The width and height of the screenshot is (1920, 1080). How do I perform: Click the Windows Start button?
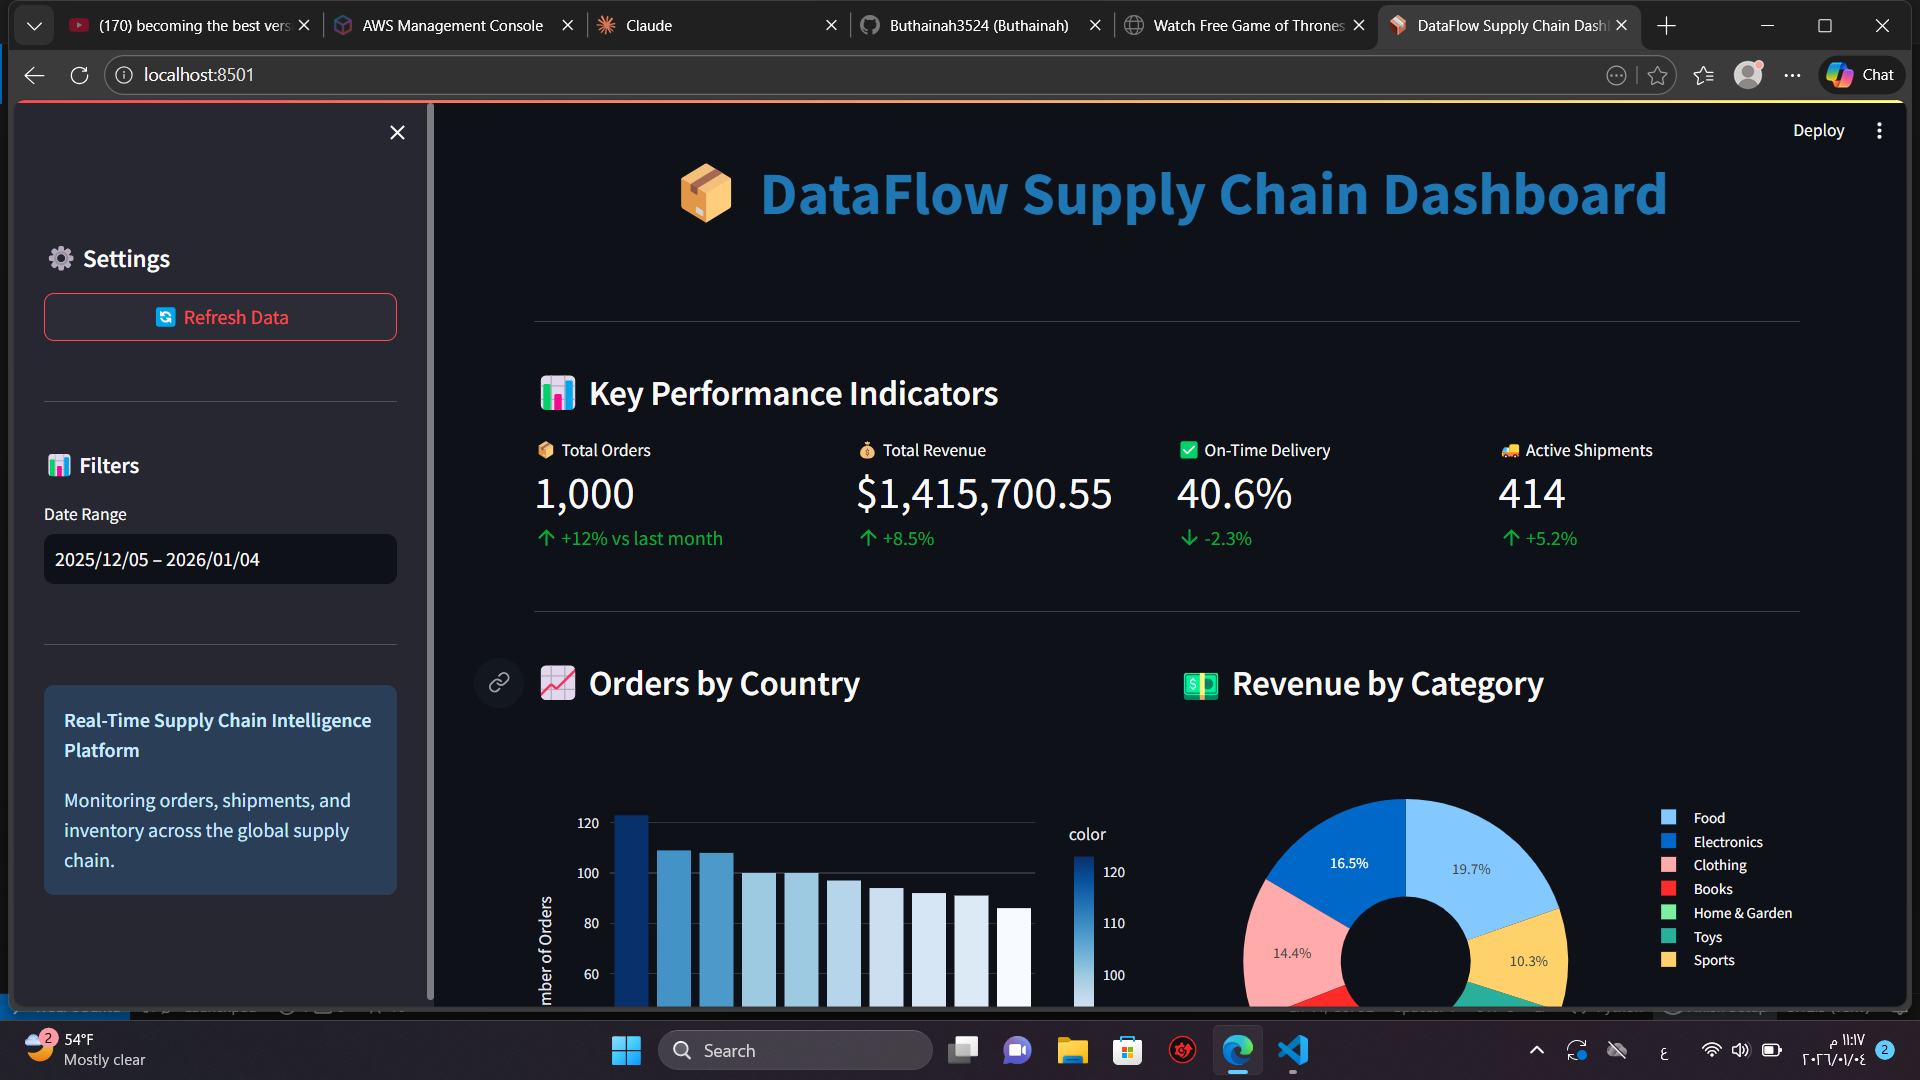coord(626,1050)
